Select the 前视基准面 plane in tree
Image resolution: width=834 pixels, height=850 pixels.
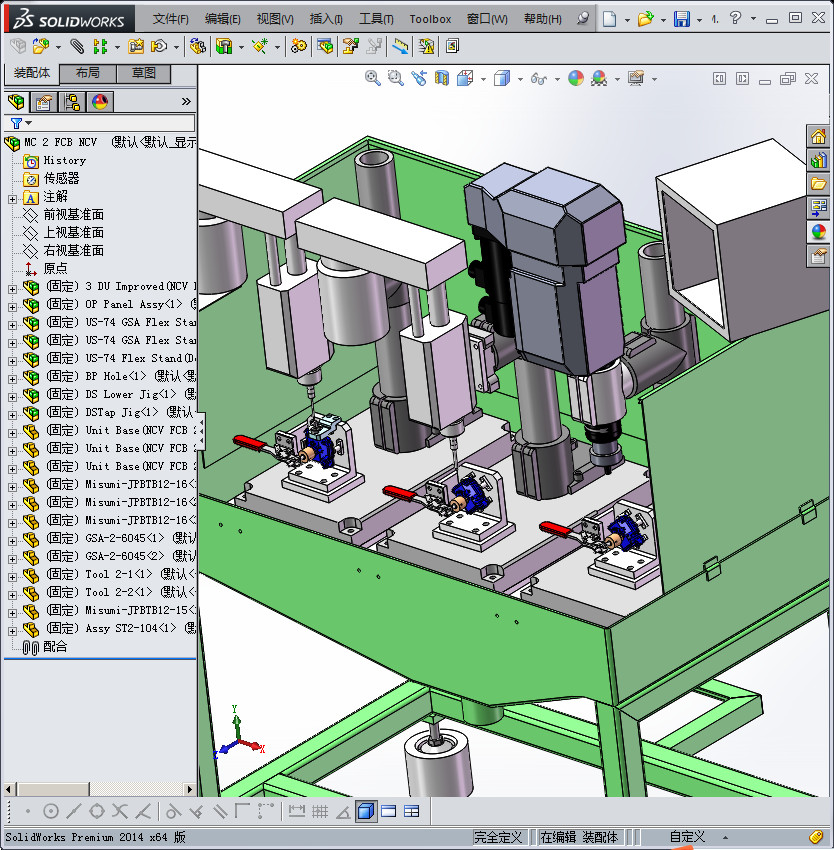point(73,214)
